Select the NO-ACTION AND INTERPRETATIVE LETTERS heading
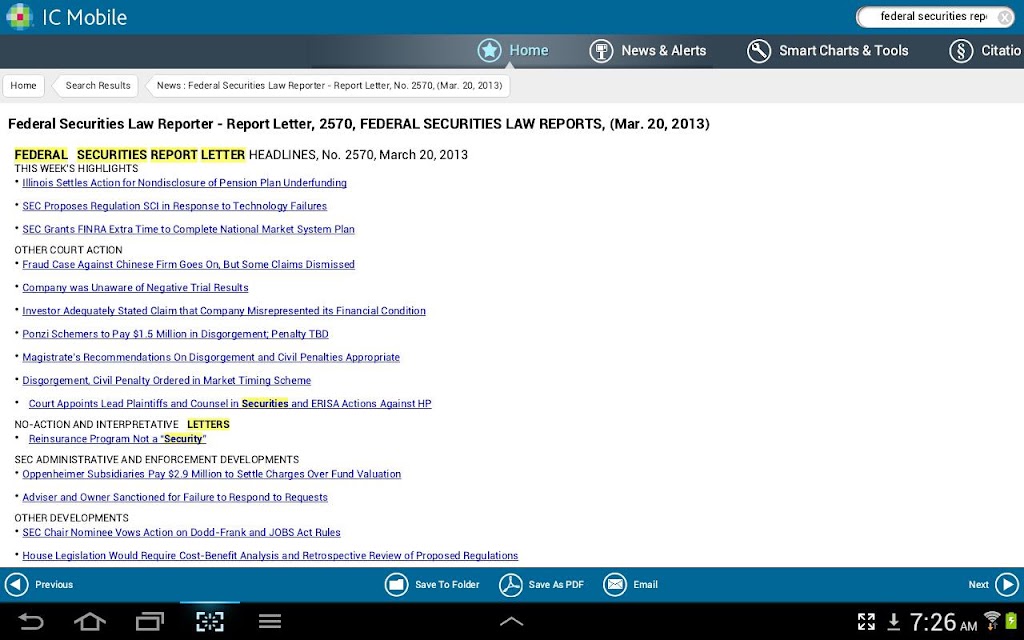 (x=122, y=424)
